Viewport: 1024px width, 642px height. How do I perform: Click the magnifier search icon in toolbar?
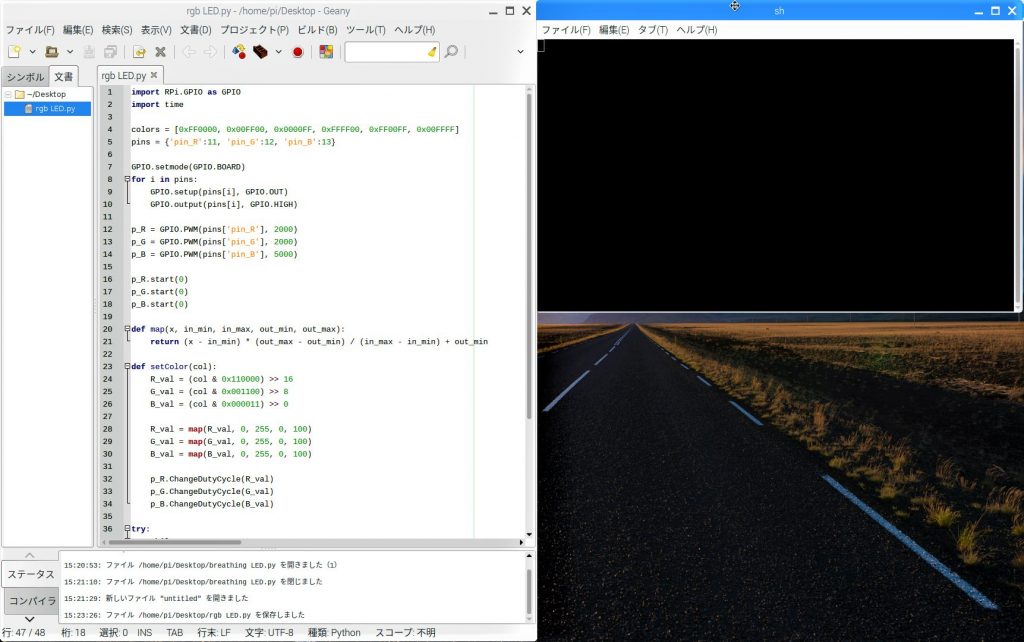[x=451, y=51]
